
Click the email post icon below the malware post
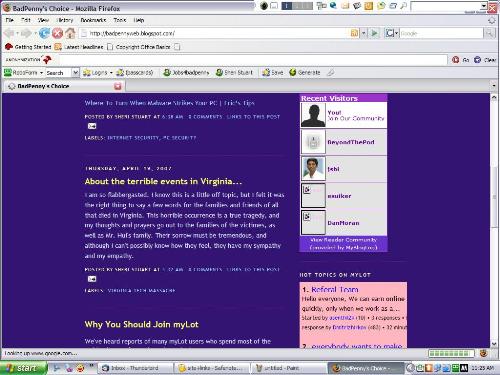pos(92,126)
